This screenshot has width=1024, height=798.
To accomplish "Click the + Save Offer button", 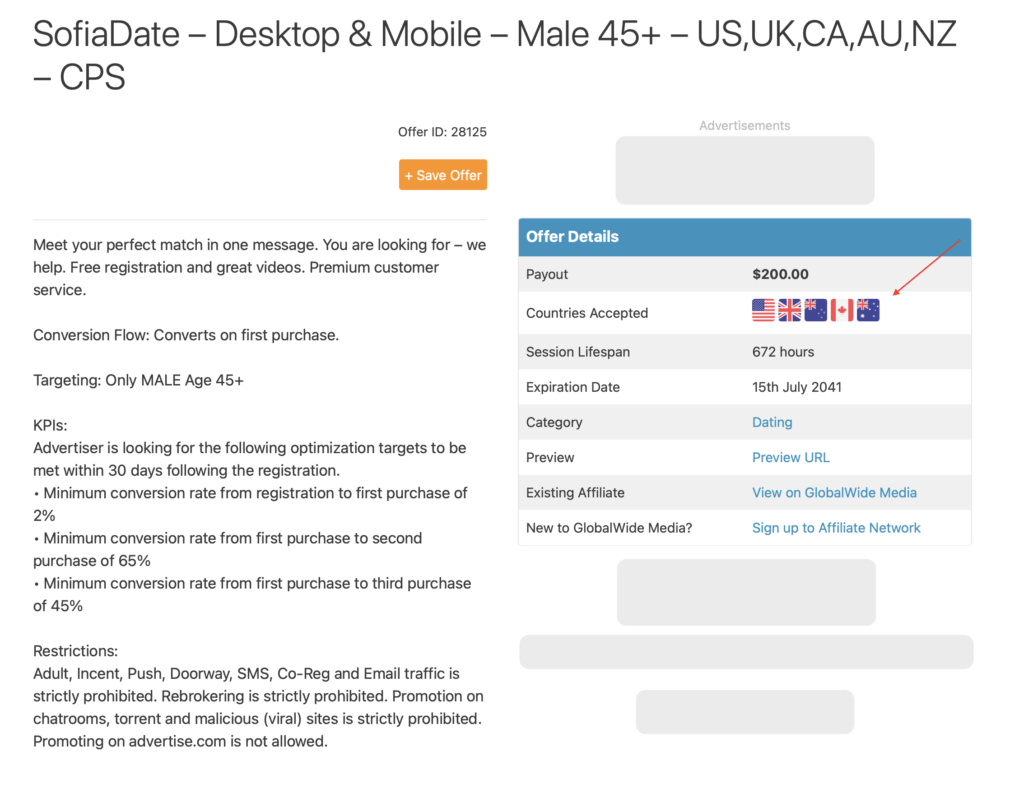I will (x=442, y=174).
